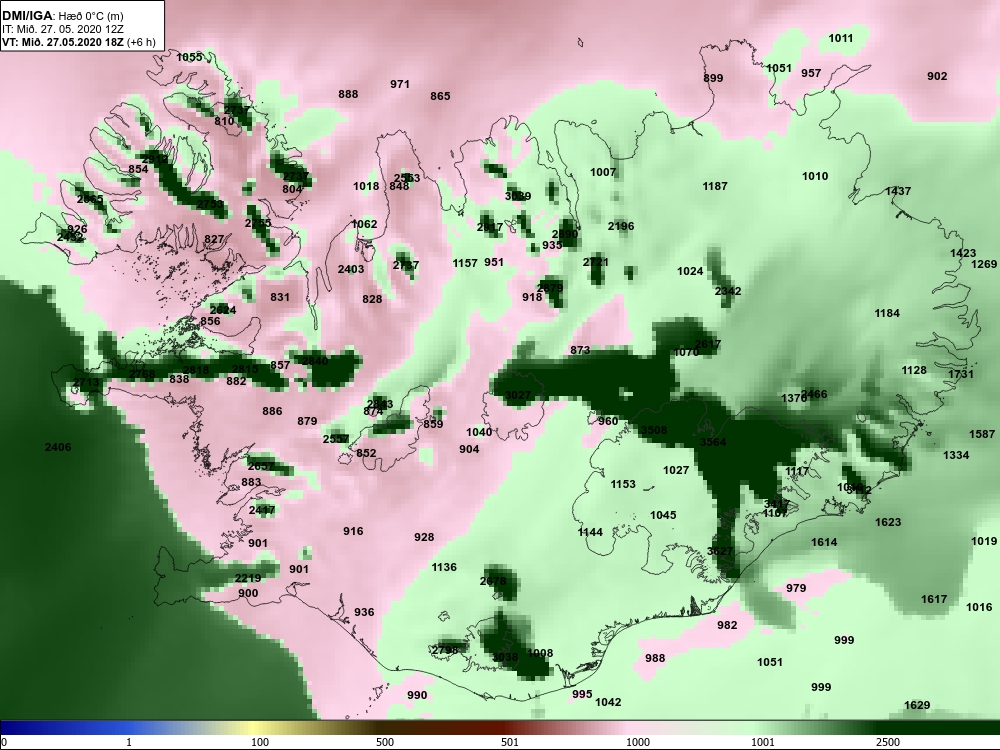Click the map value 1042

click(608, 702)
